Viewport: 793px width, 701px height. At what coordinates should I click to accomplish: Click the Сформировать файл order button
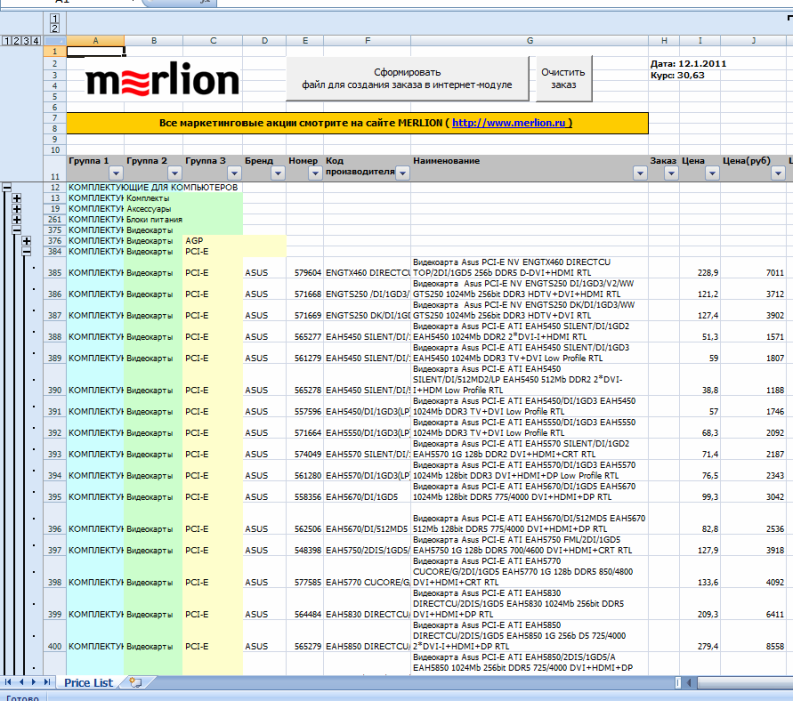click(408, 78)
